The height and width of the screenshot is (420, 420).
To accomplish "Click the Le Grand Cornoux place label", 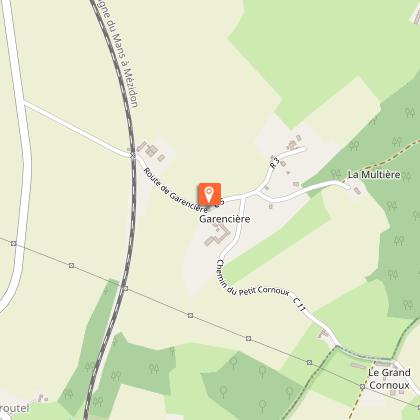I will [389, 379].
